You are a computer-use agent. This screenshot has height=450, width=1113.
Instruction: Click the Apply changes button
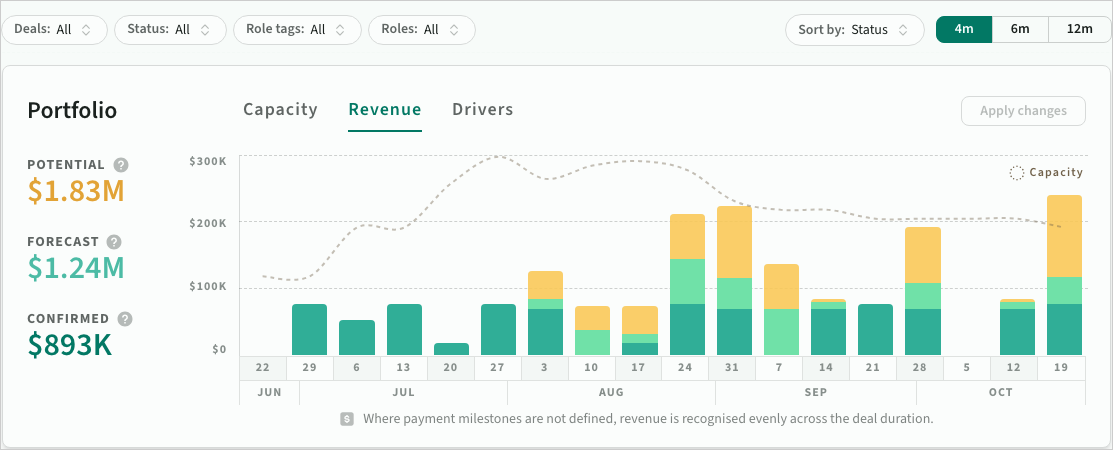pos(1023,111)
